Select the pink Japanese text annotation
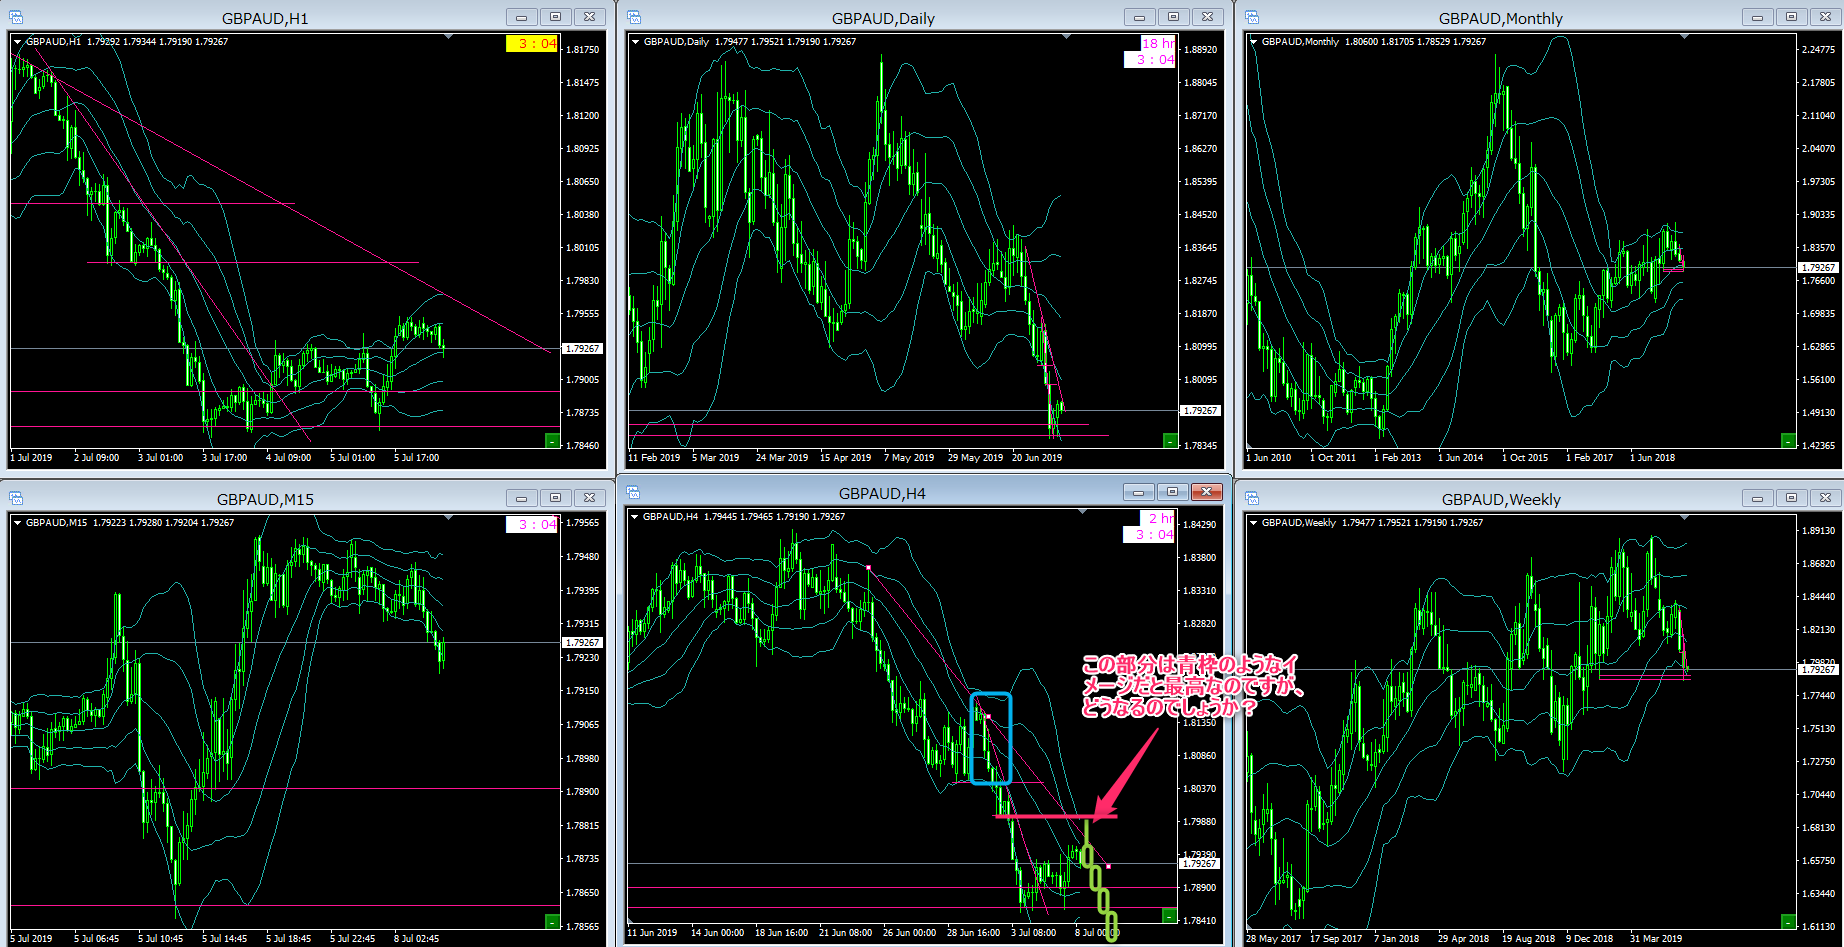 coord(1190,686)
